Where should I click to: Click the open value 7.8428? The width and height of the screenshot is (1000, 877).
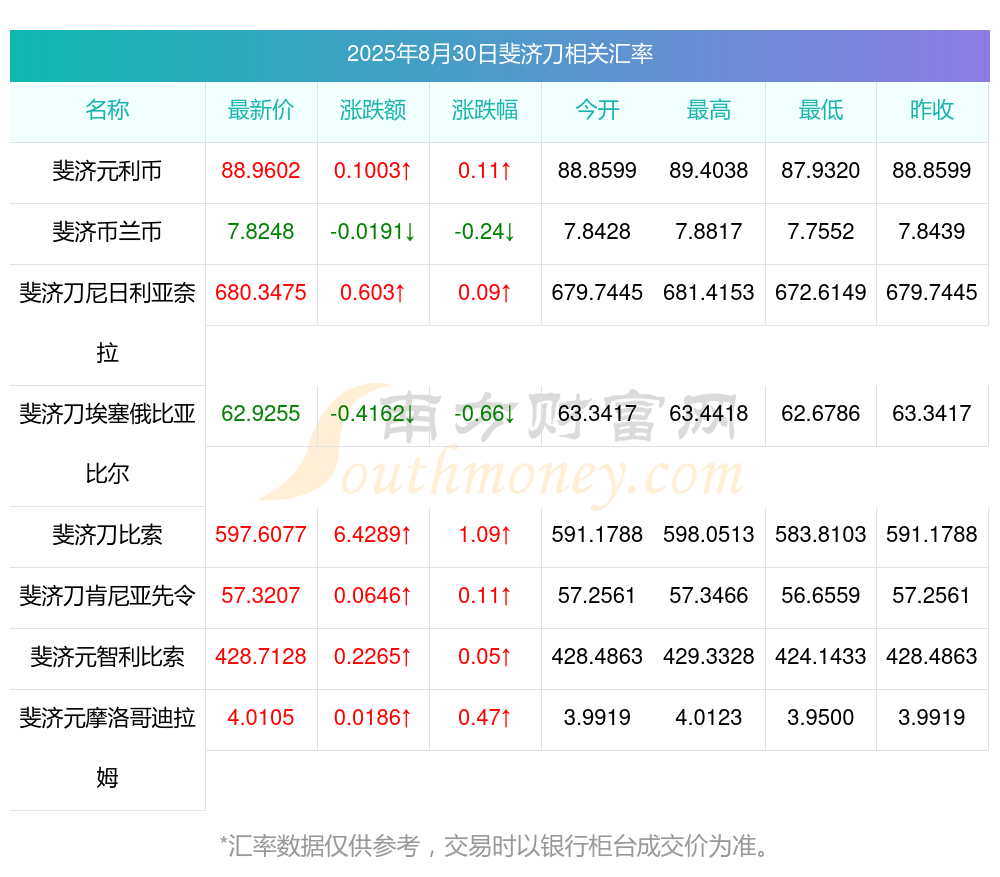[597, 231]
